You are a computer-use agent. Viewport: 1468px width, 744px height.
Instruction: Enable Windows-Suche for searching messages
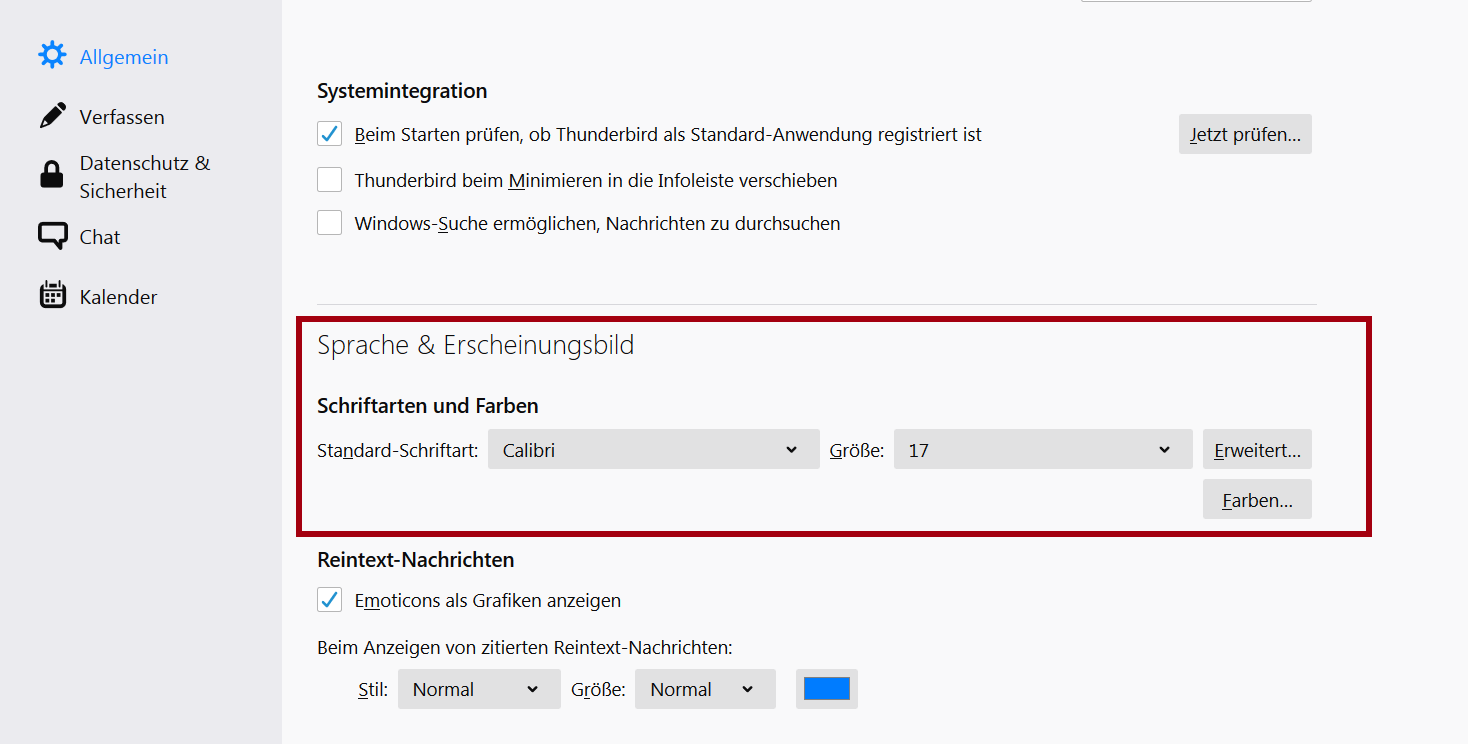(329, 223)
